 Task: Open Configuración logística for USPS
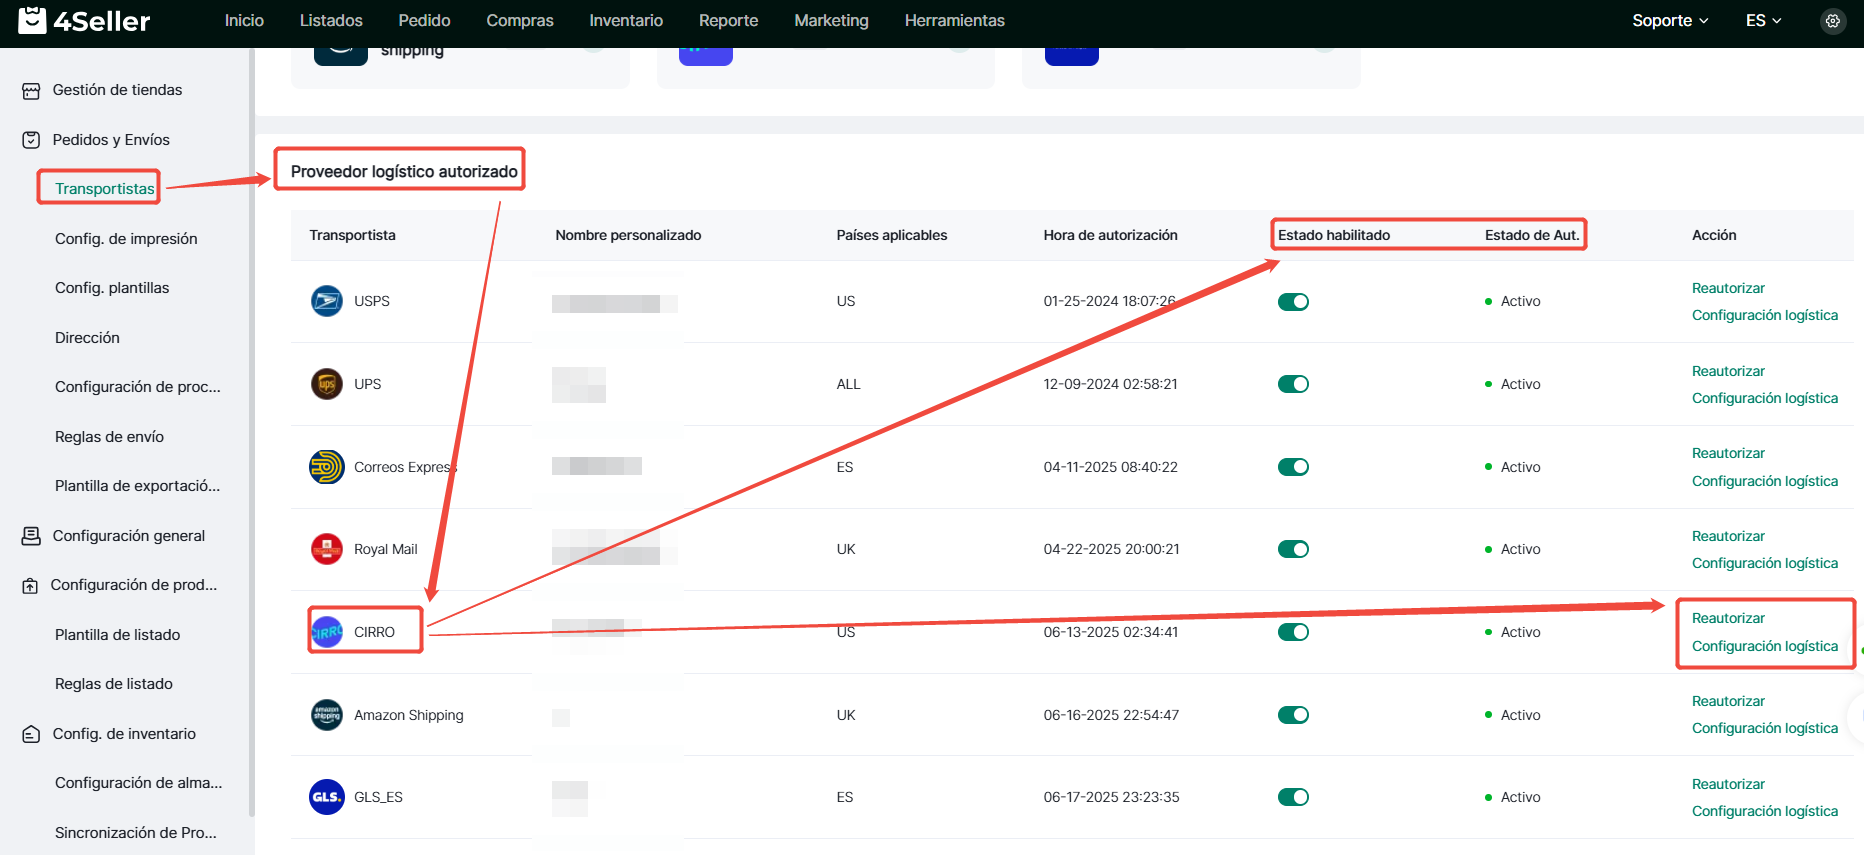(x=1765, y=315)
